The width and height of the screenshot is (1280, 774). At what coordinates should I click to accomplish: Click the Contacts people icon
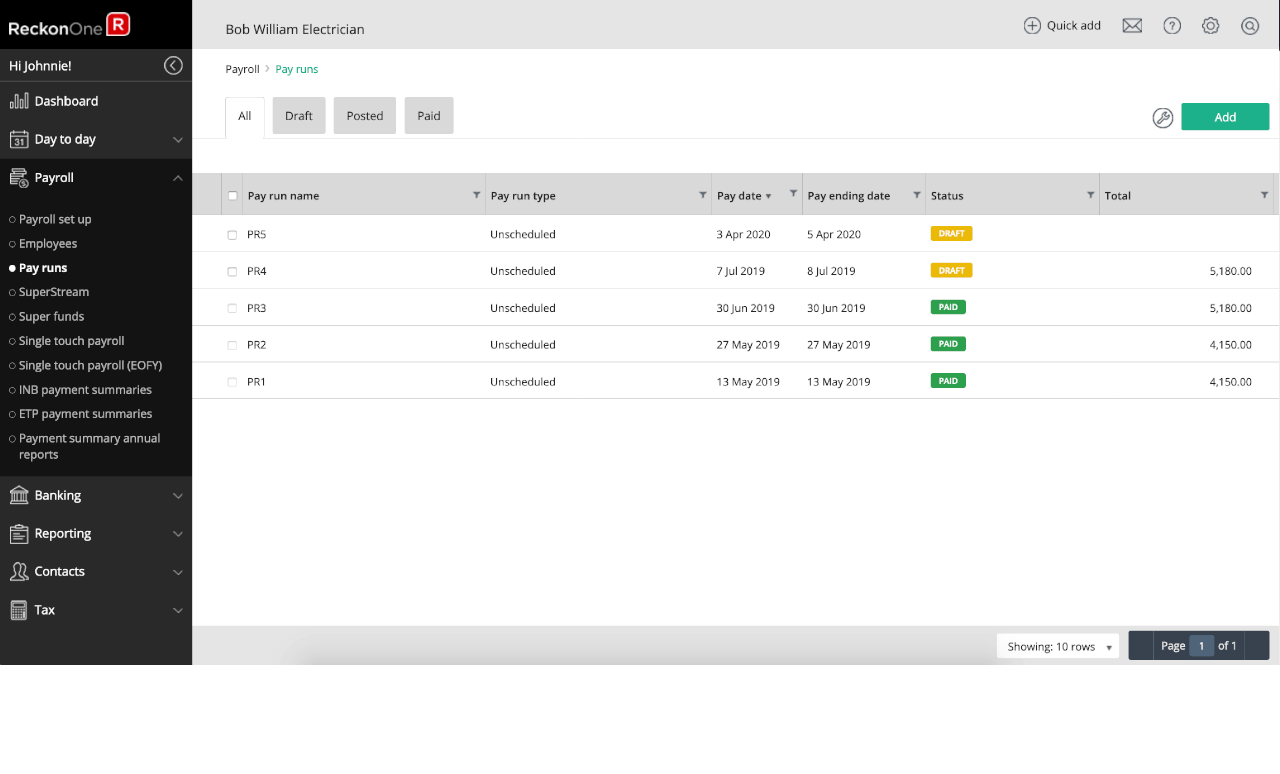pos(19,572)
